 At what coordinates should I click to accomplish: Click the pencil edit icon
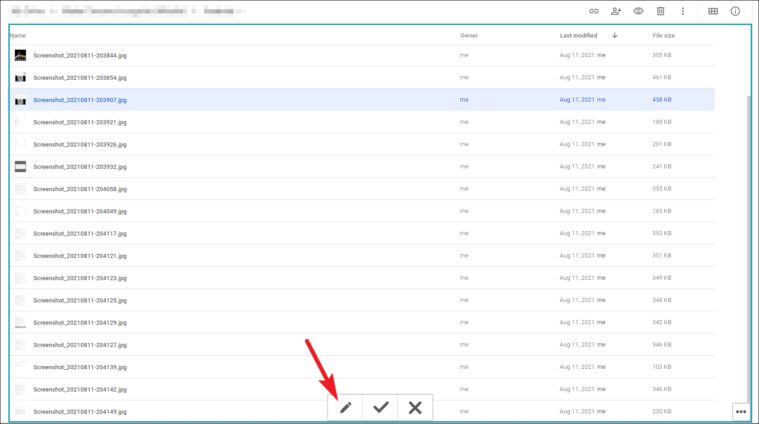[345, 408]
